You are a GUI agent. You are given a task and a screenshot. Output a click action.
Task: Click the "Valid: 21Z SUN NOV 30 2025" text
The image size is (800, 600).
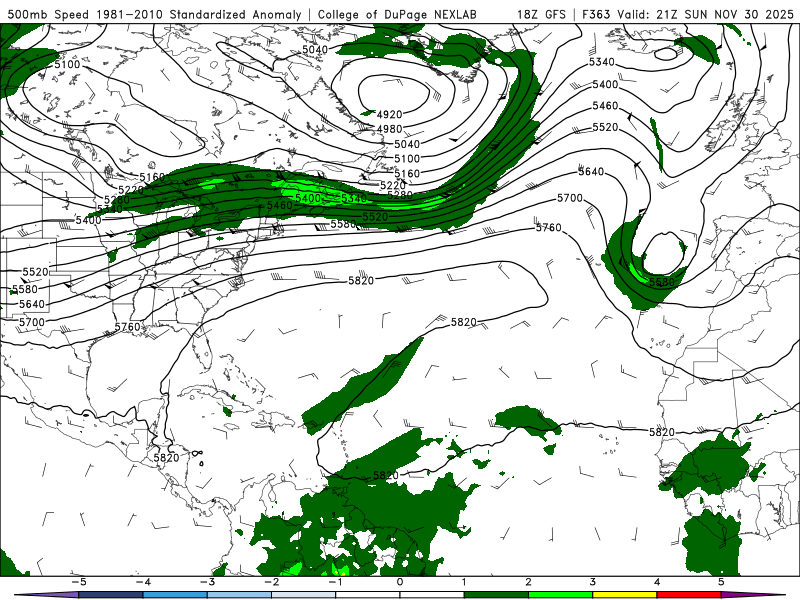pyautogui.click(x=706, y=14)
